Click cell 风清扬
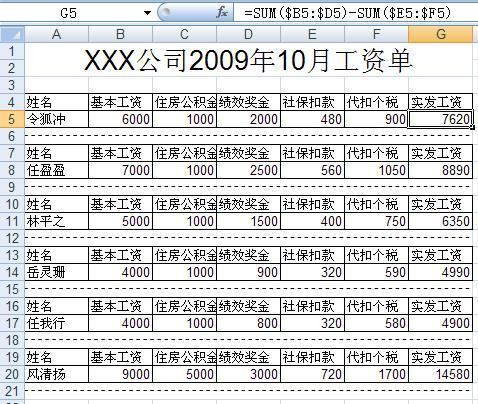 pyautogui.click(x=57, y=374)
